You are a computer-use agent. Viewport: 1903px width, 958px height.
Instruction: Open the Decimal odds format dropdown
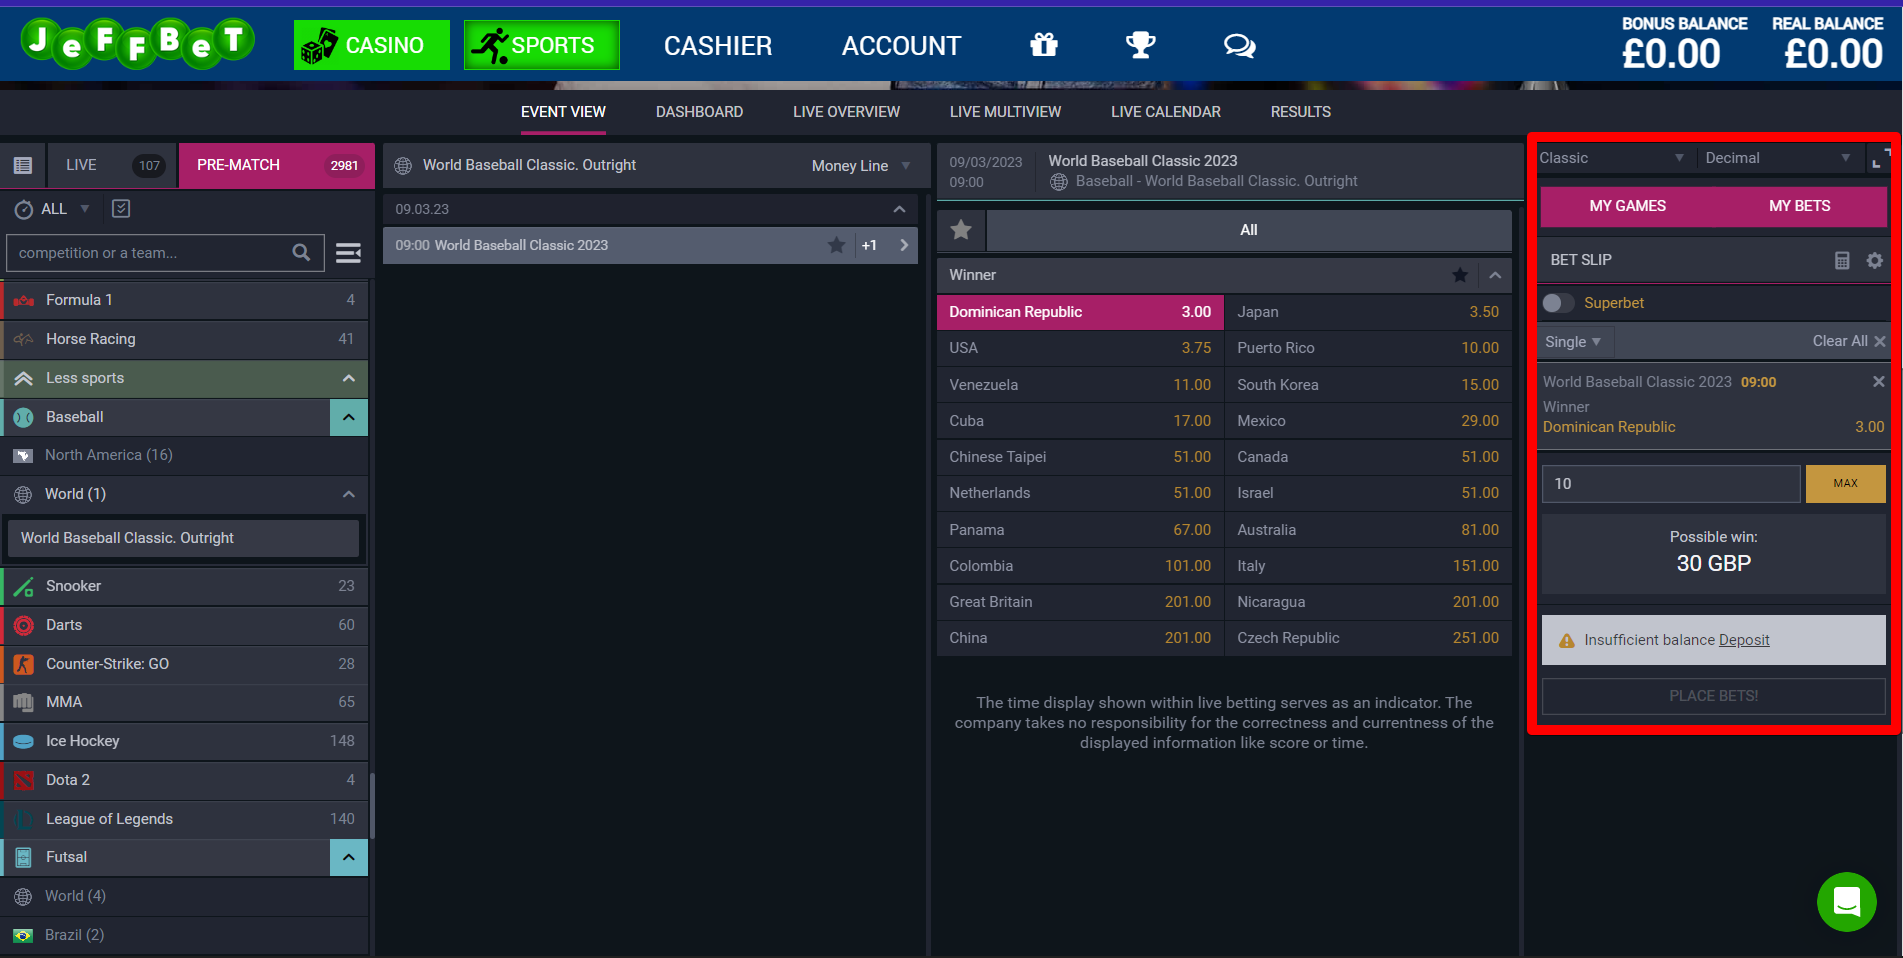1778,158
